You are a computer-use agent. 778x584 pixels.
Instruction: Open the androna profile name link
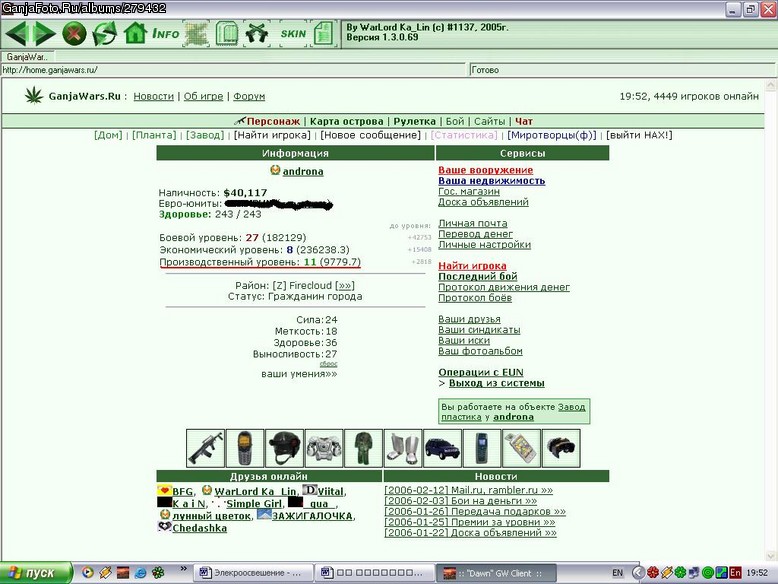303,172
